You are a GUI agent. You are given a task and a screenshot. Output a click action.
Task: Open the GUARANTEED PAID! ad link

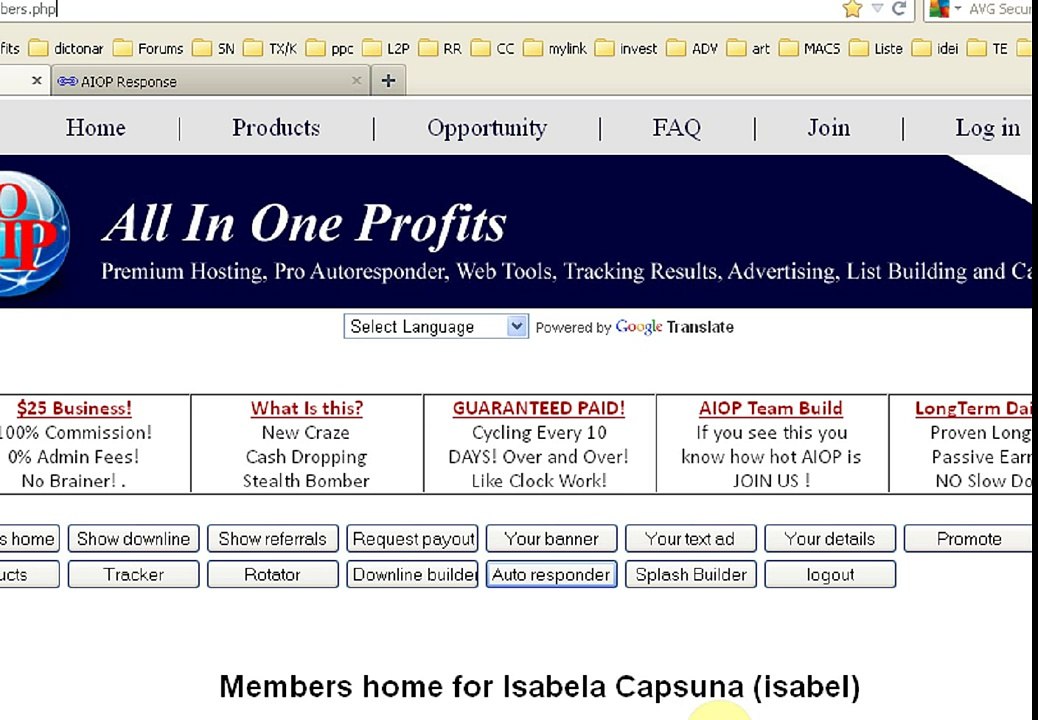[x=539, y=408]
